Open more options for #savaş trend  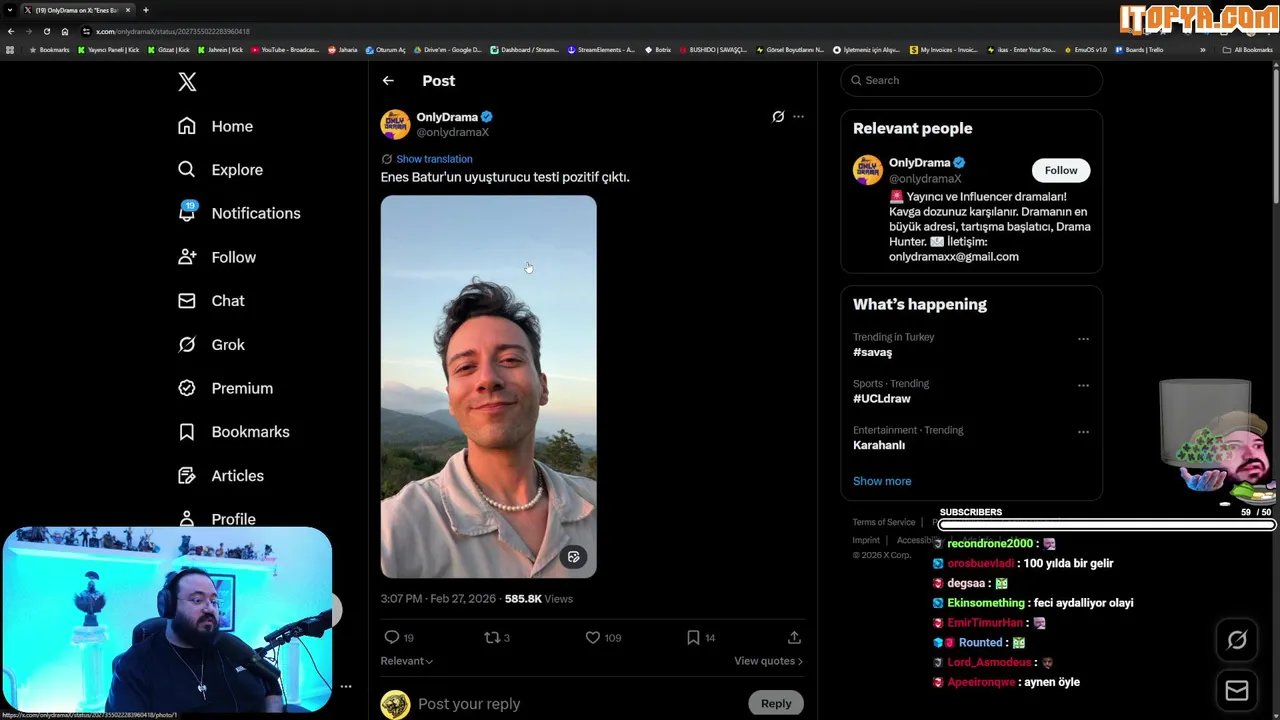pyautogui.click(x=1083, y=339)
